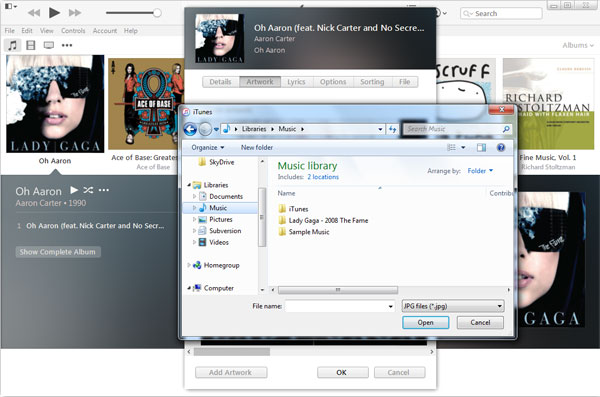Open the JPG files type dropdown

click(x=453, y=306)
